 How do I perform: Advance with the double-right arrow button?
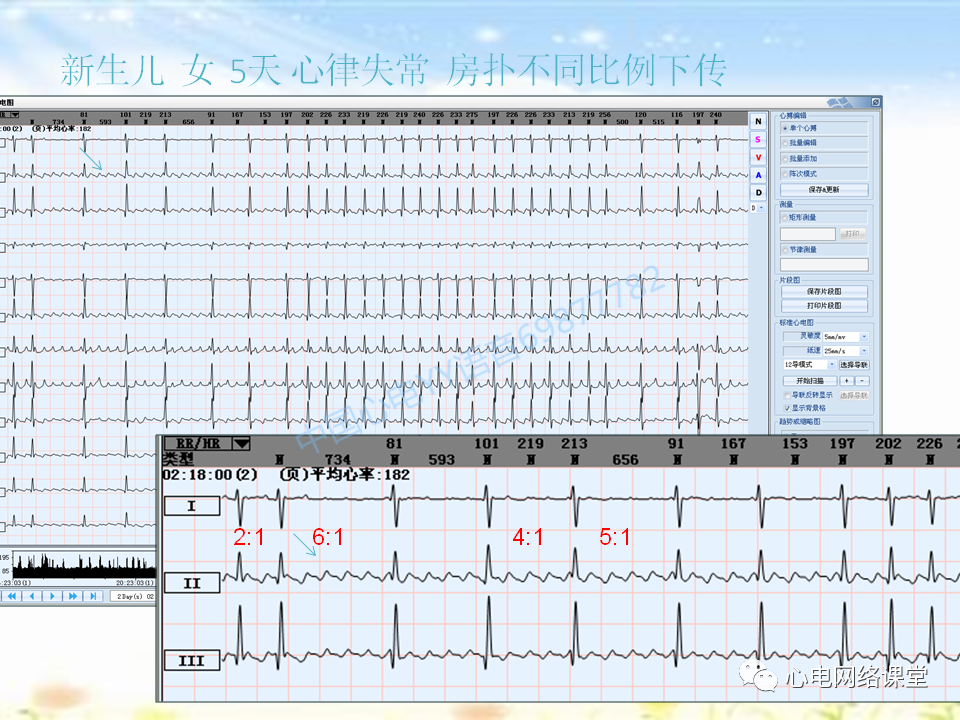[x=73, y=596]
